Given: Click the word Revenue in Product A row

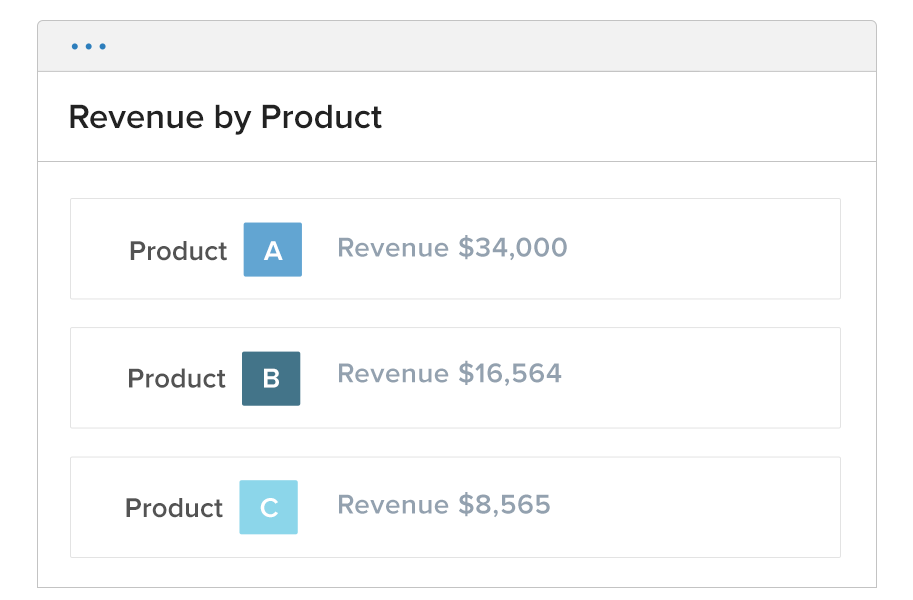Looking at the screenshot, I should (x=393, y=248).
